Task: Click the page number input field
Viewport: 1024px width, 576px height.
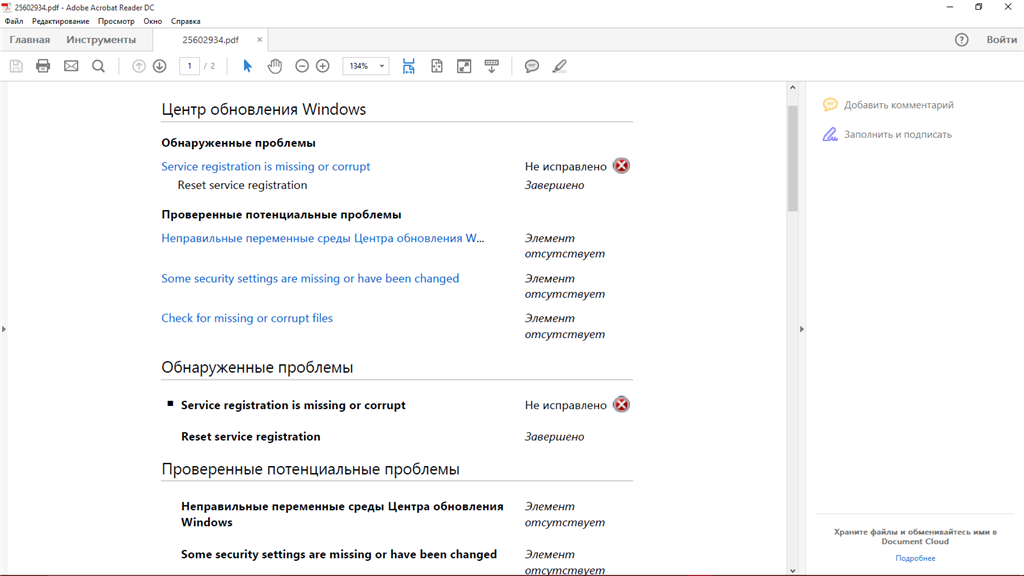Action: [x=189, y=66]
